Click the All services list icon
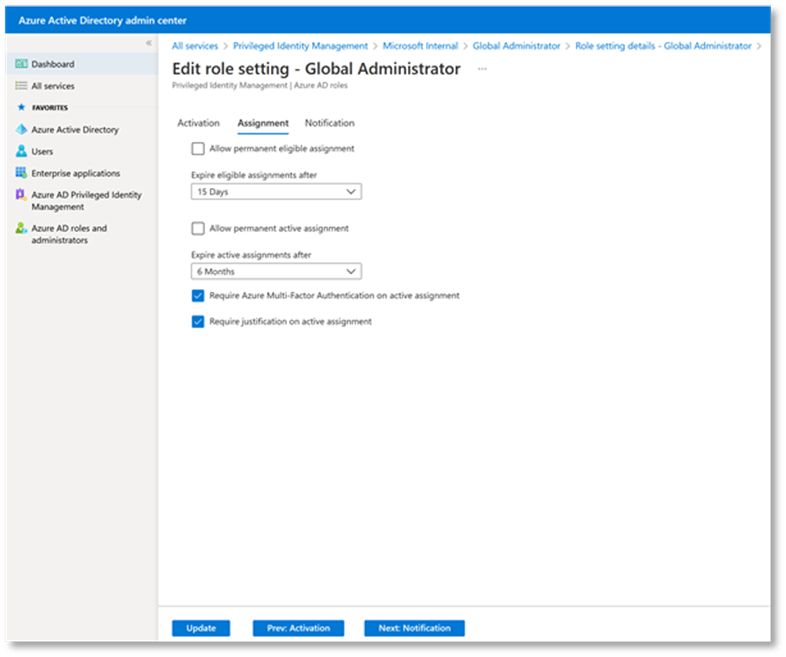 (x=22, y=86)
